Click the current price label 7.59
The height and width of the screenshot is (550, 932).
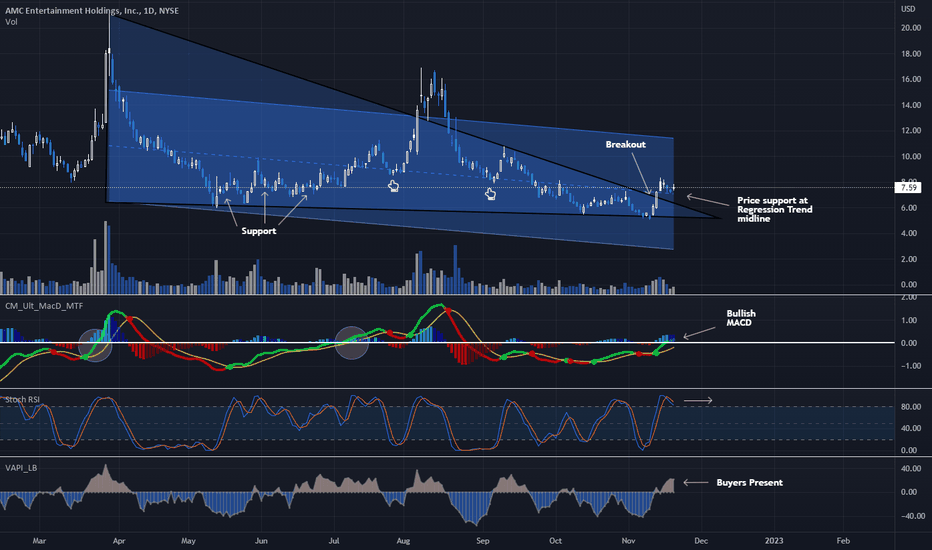(908, 187)
